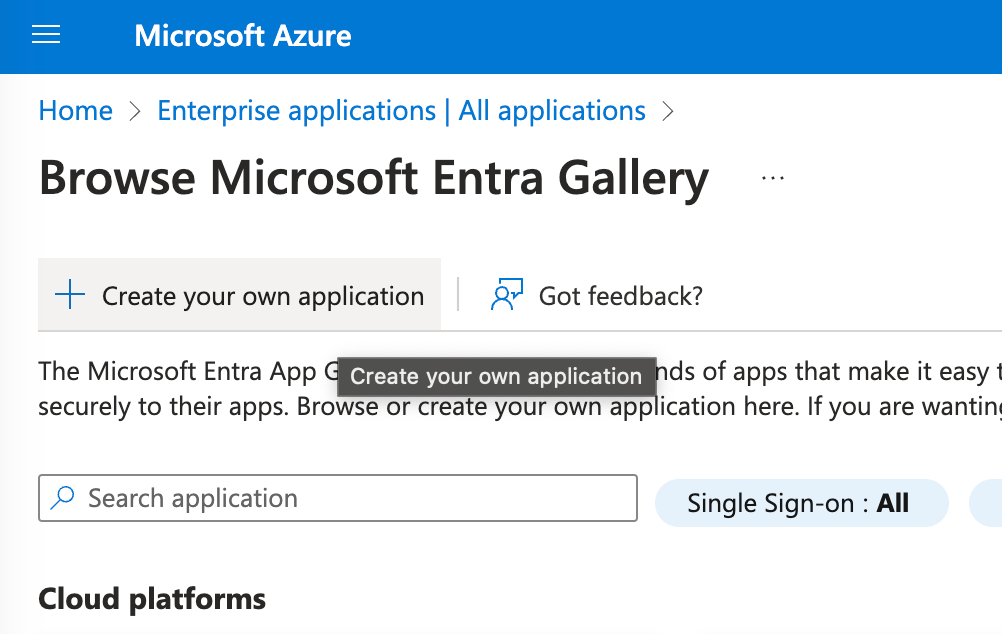Screen dimensions: 1002x634
Task: Select Create your own application label
Action: [263, 296]
